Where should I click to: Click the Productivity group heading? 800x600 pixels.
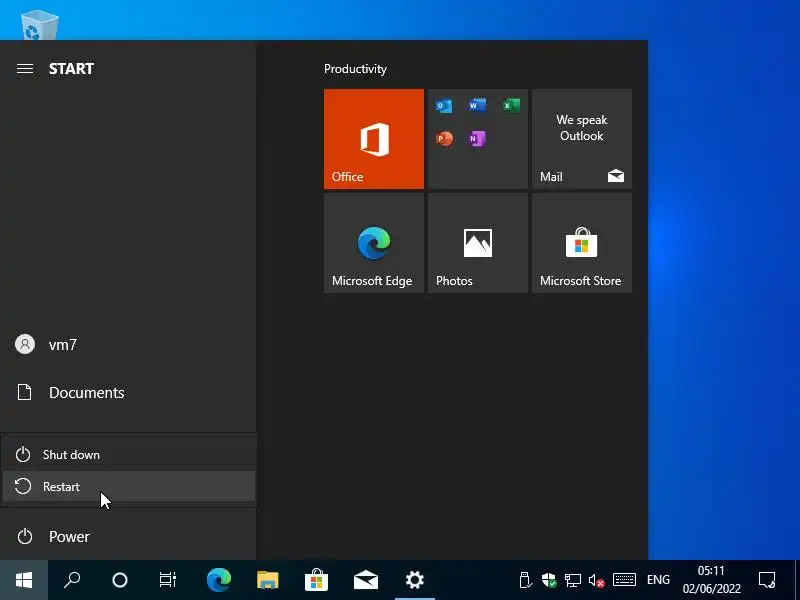point(355,69)
